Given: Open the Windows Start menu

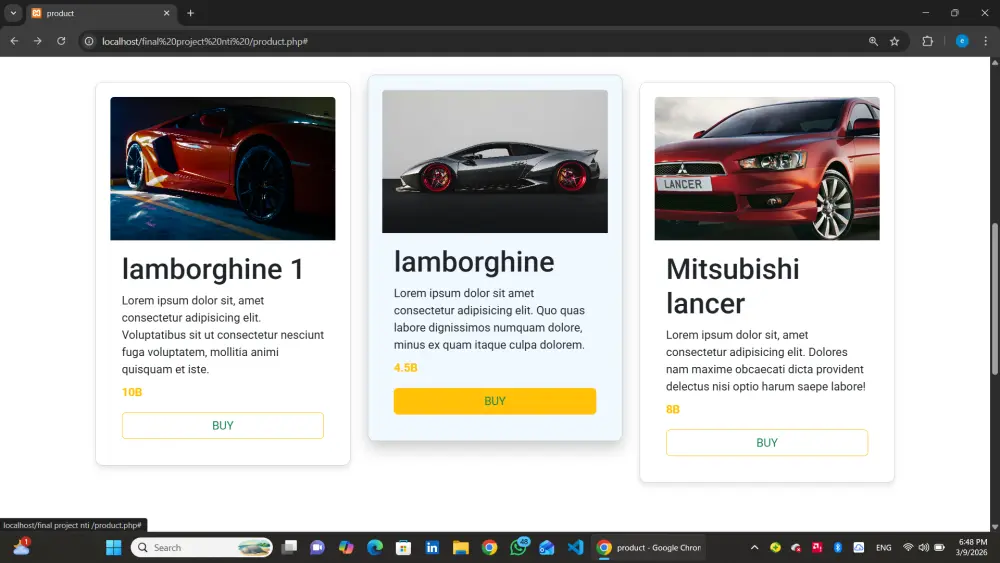Looking at the screenshot, I should pyautogui.click(x=114, y=547).
